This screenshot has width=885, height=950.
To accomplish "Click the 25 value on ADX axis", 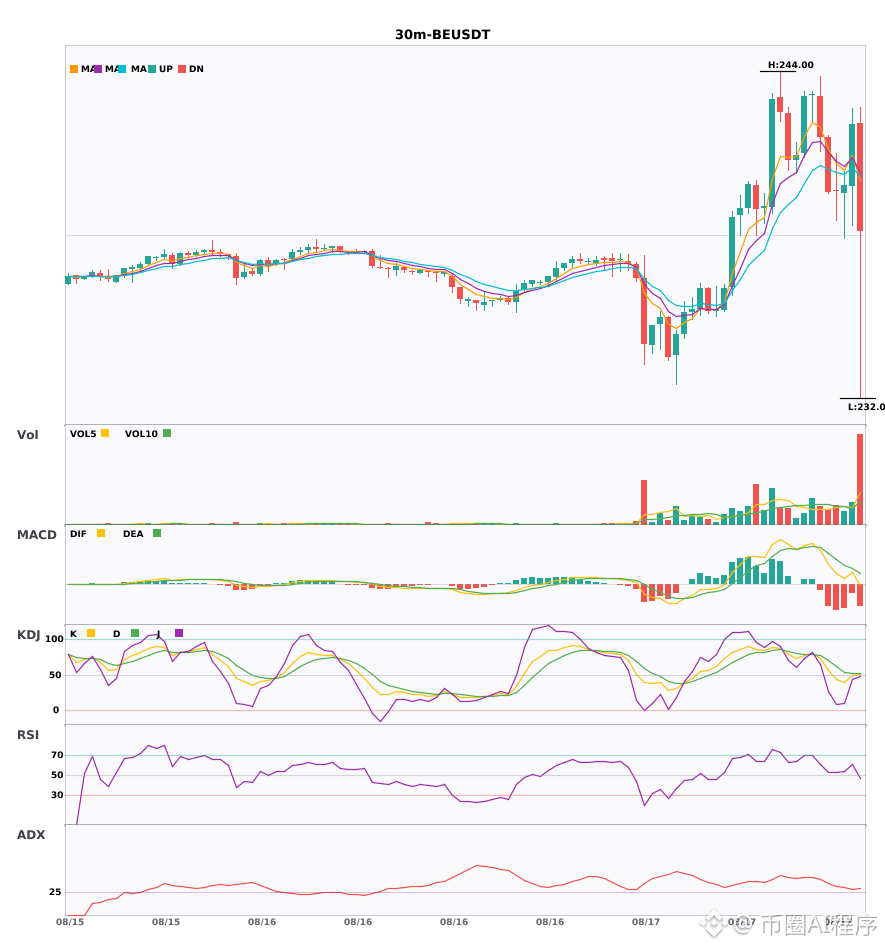I will pyautogui.click(x=55, y=892).
